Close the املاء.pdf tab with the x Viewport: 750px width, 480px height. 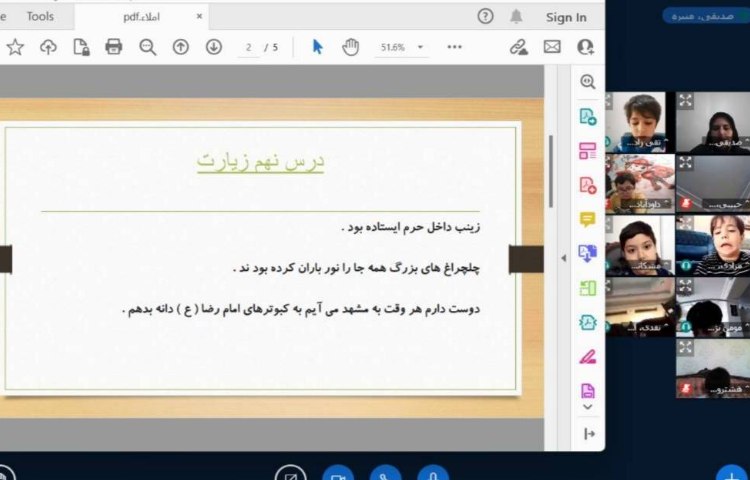(199, 16)
